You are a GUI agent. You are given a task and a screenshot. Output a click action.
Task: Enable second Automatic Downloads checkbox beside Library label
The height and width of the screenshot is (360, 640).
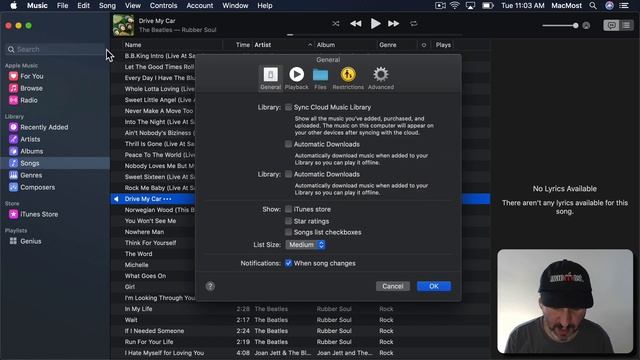288,174
